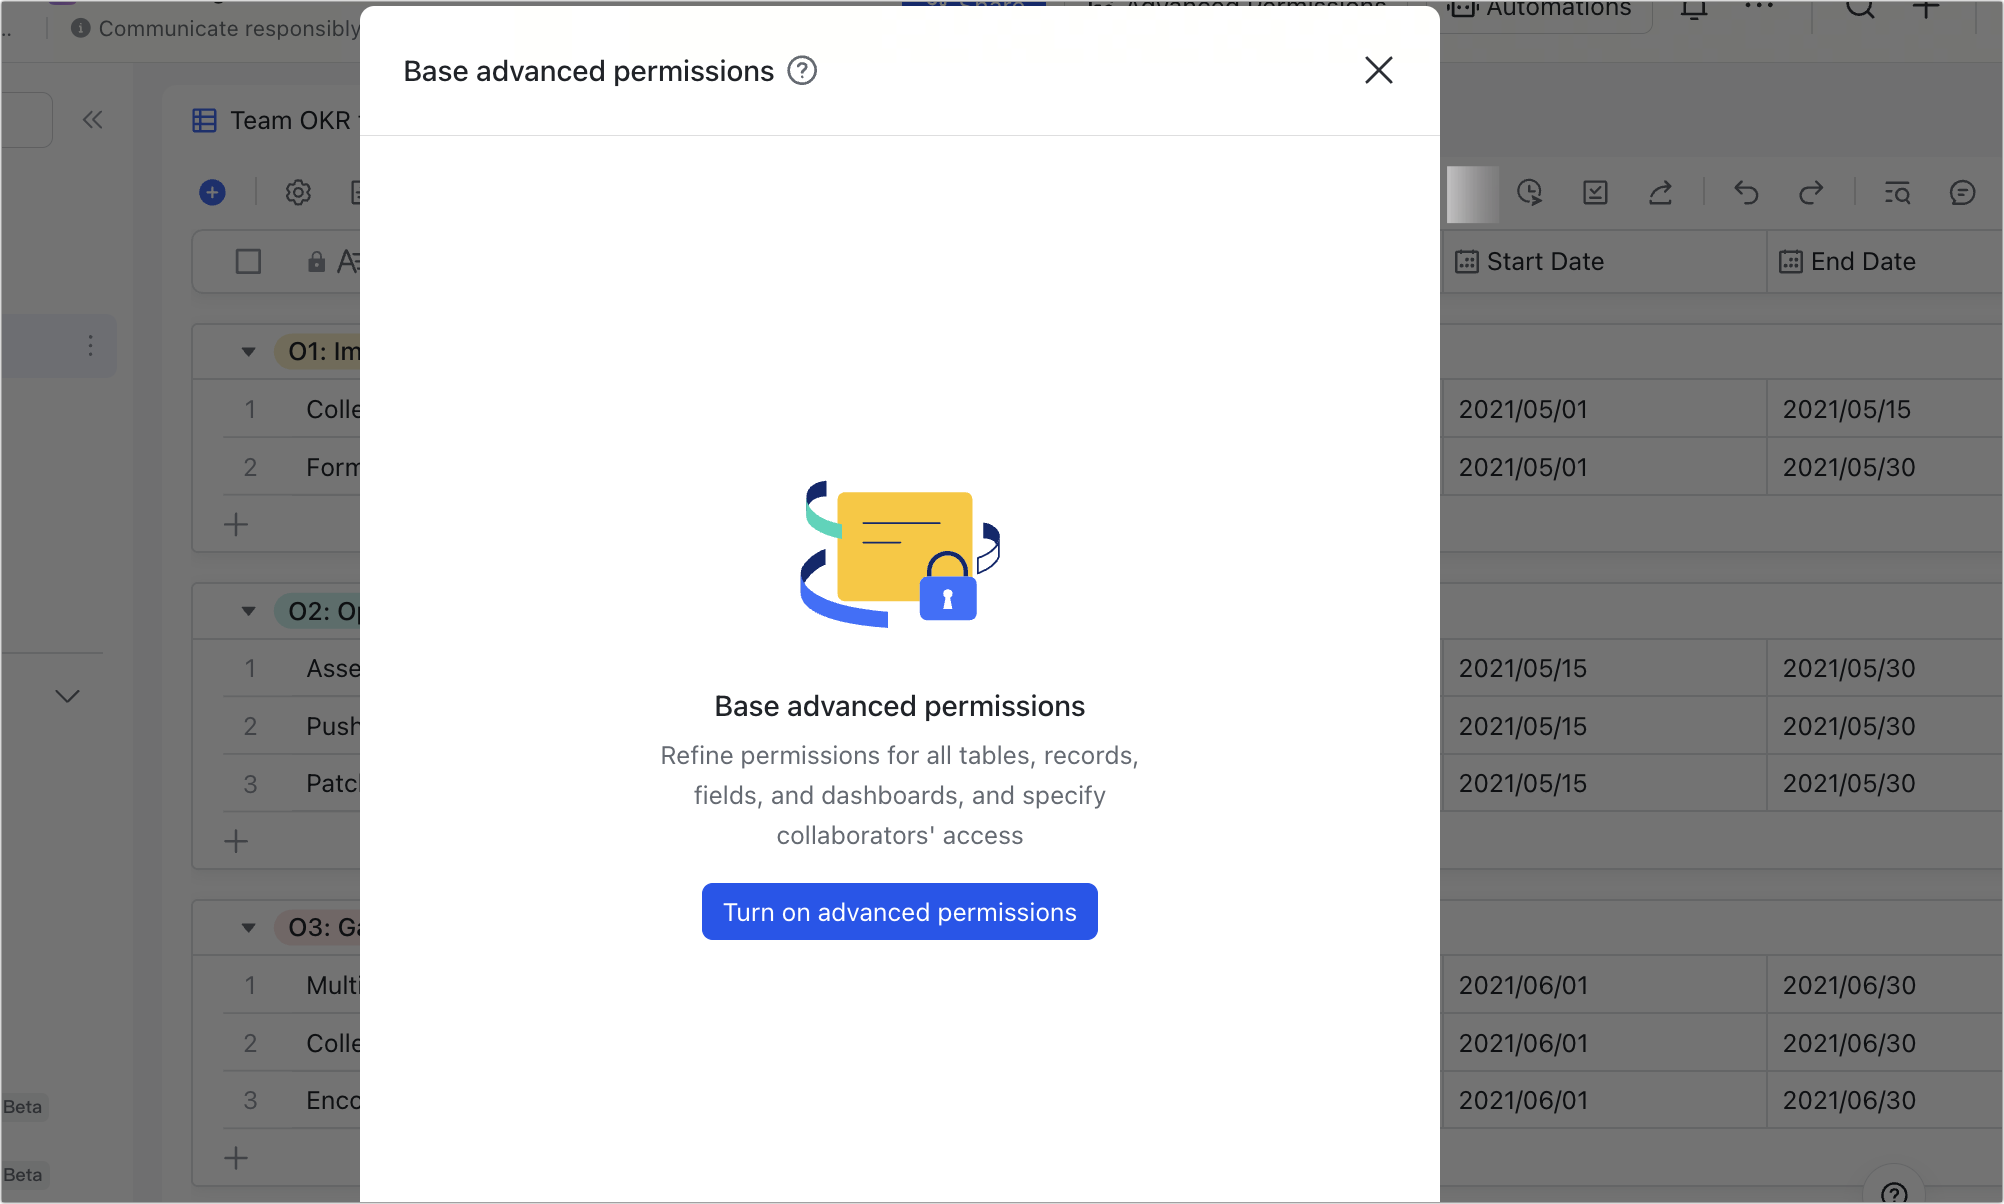Click Turn on advanced permissions

(899, 911)
